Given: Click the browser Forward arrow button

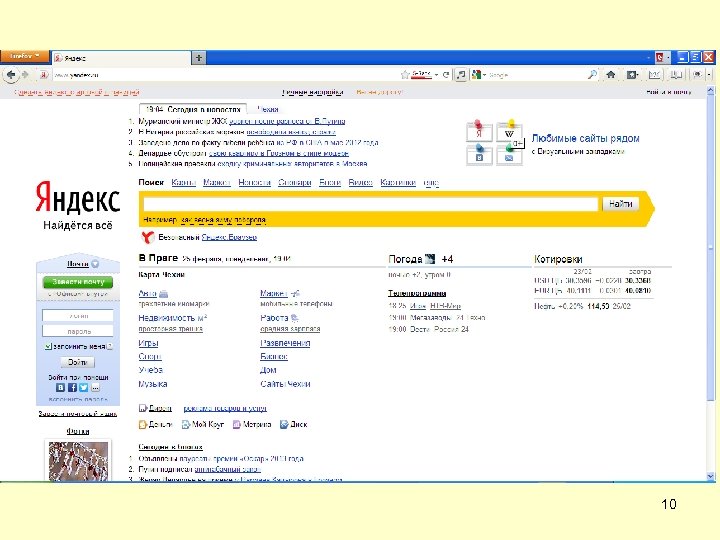Looking at the screenshot, I should pyautogui.click(x=26, y=74).
